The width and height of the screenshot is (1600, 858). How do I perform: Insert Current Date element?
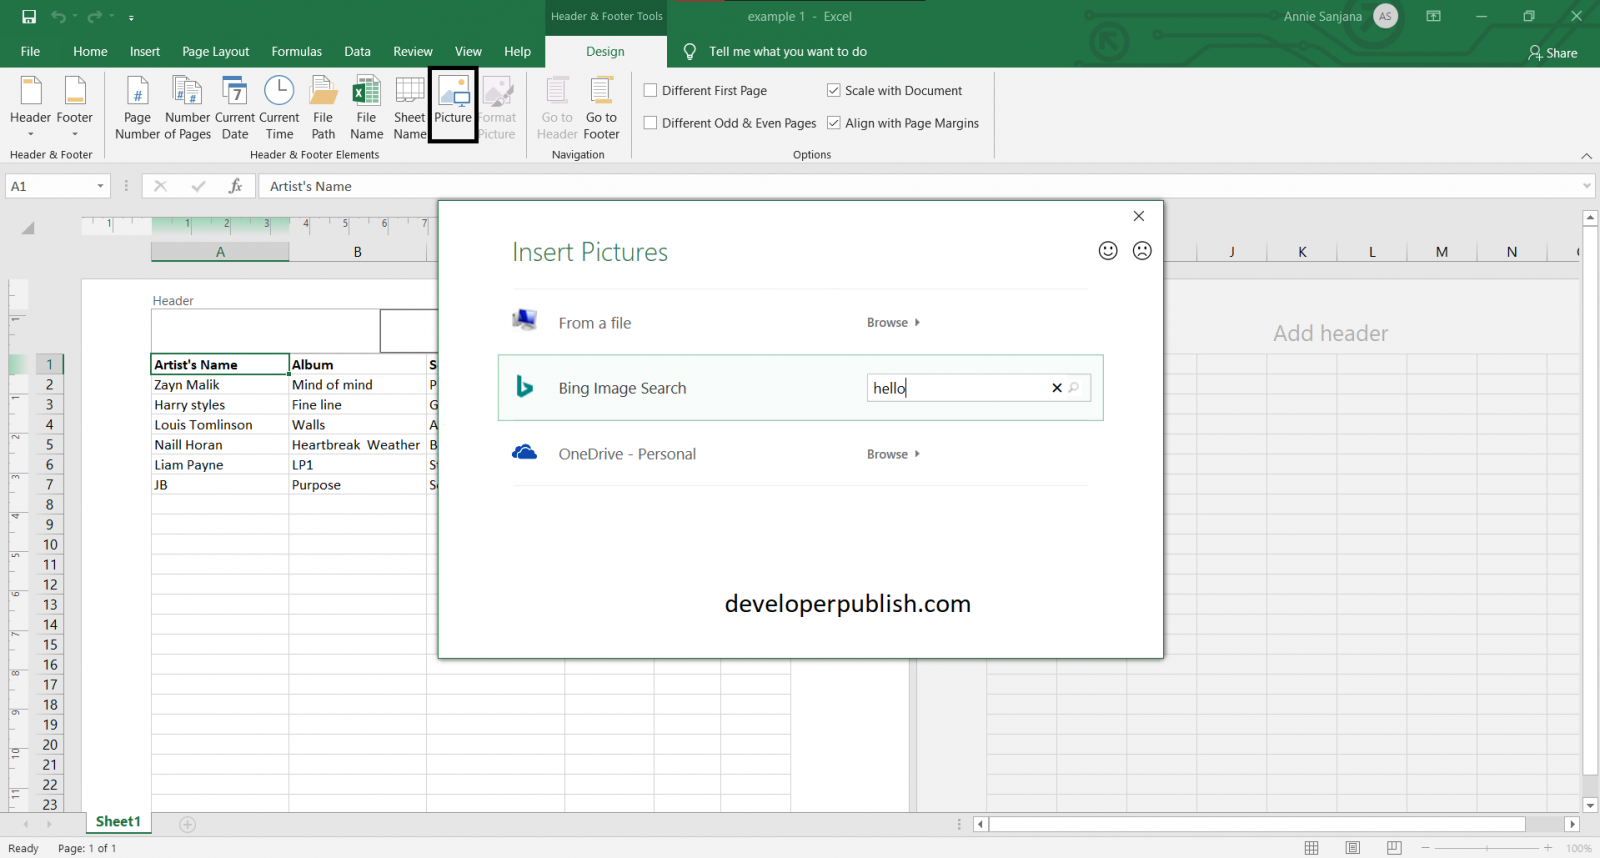pos(235,108)
